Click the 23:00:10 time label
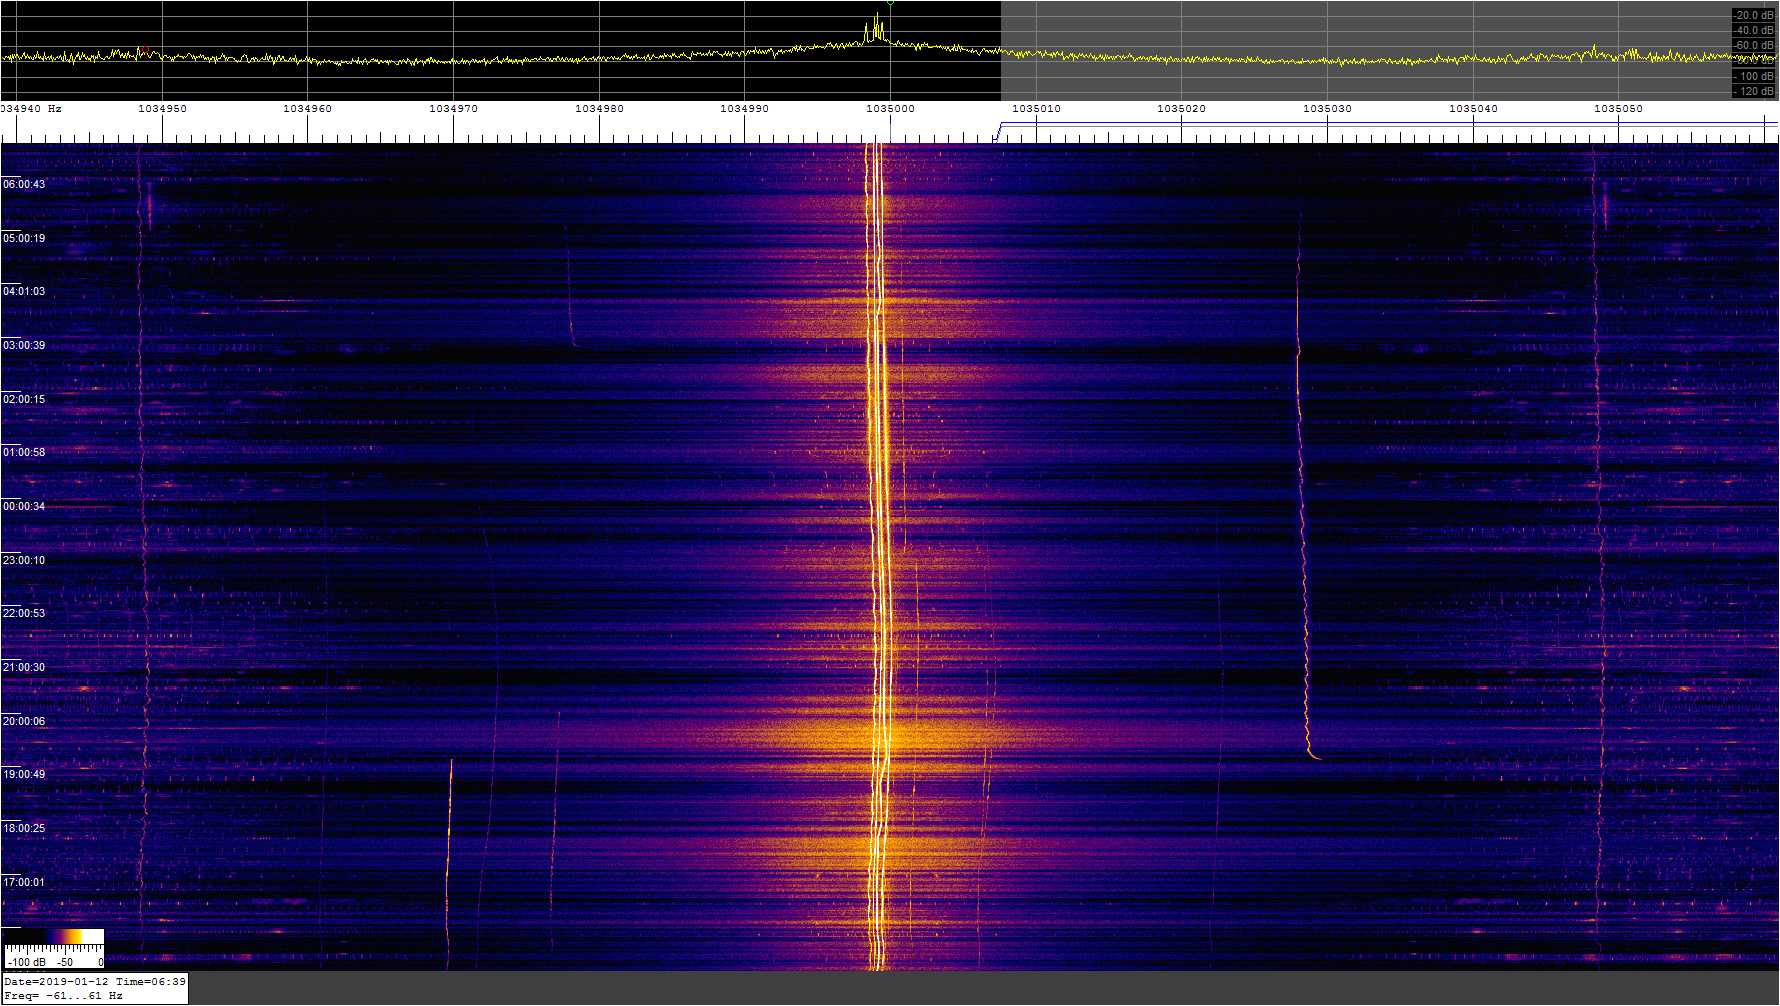The image size is (1780, 1006). (x=24, y=560)
